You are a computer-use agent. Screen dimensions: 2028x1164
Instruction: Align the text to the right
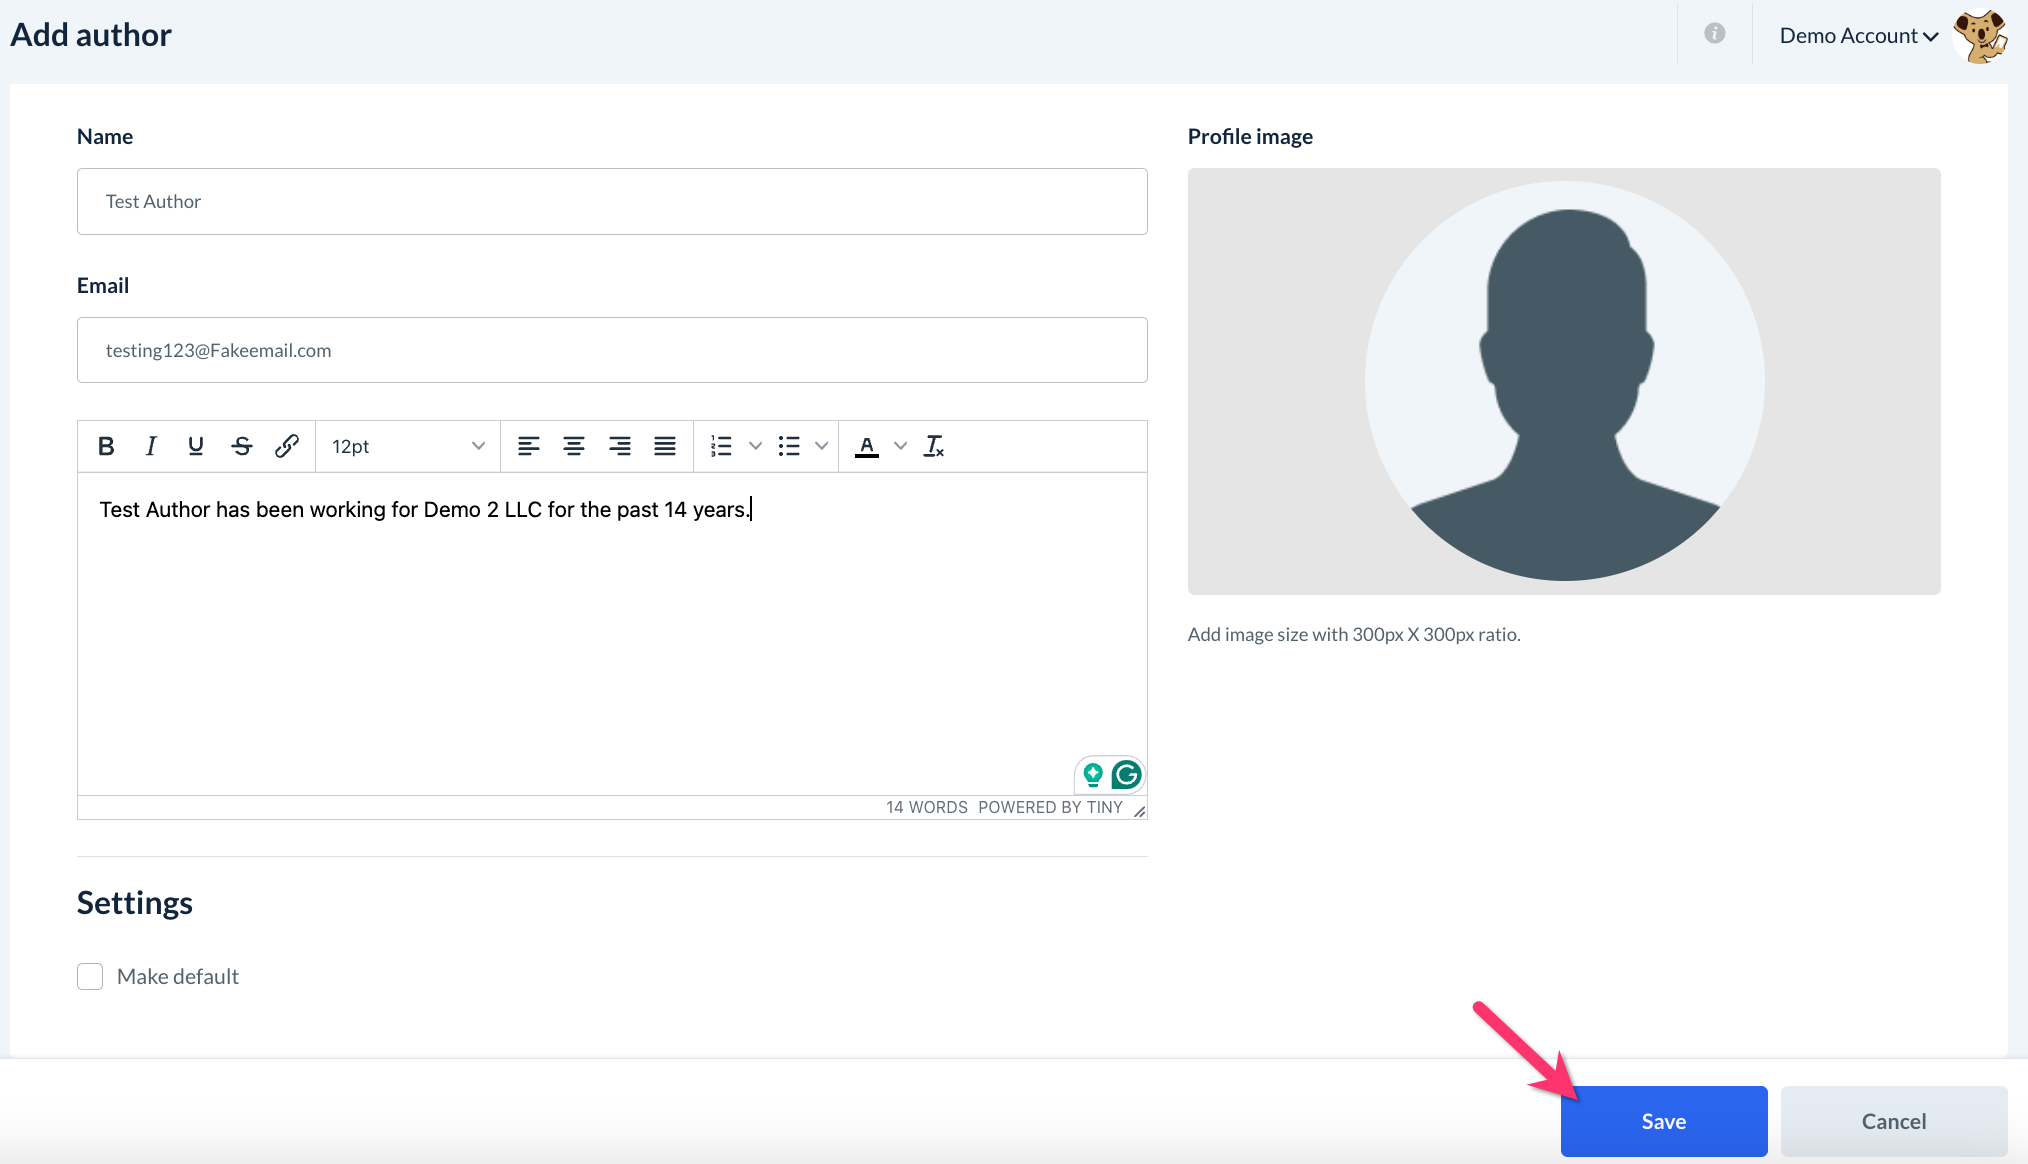point(620,446)
